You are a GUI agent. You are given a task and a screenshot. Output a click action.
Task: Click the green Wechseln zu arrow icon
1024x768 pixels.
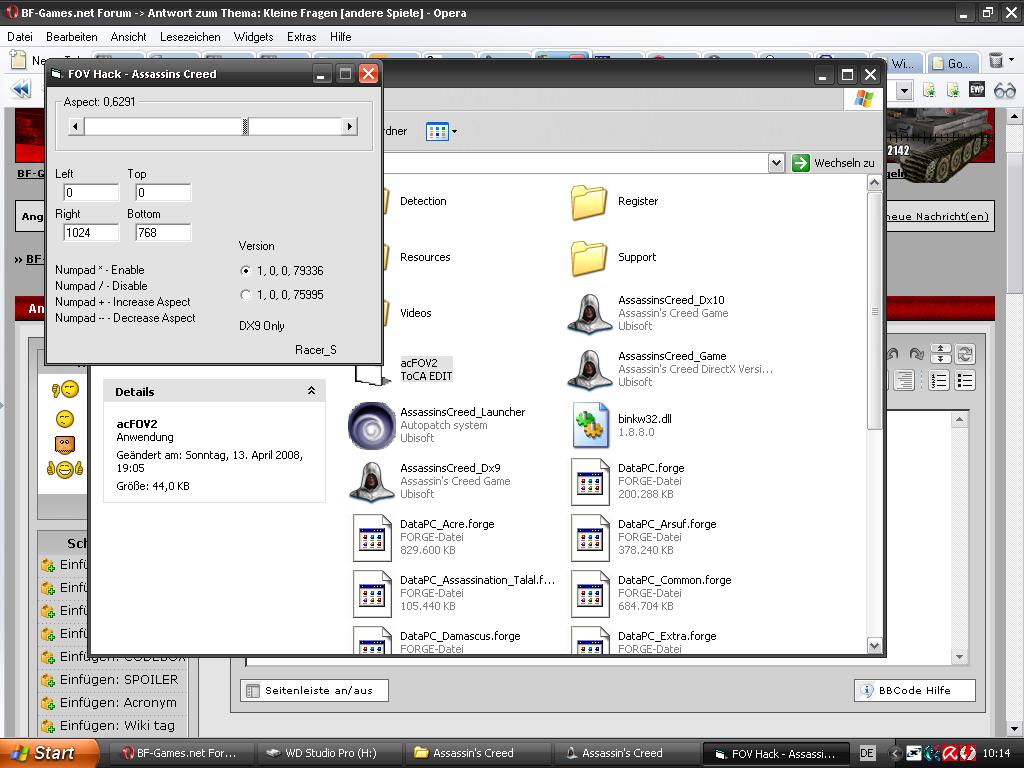[800, 163]
